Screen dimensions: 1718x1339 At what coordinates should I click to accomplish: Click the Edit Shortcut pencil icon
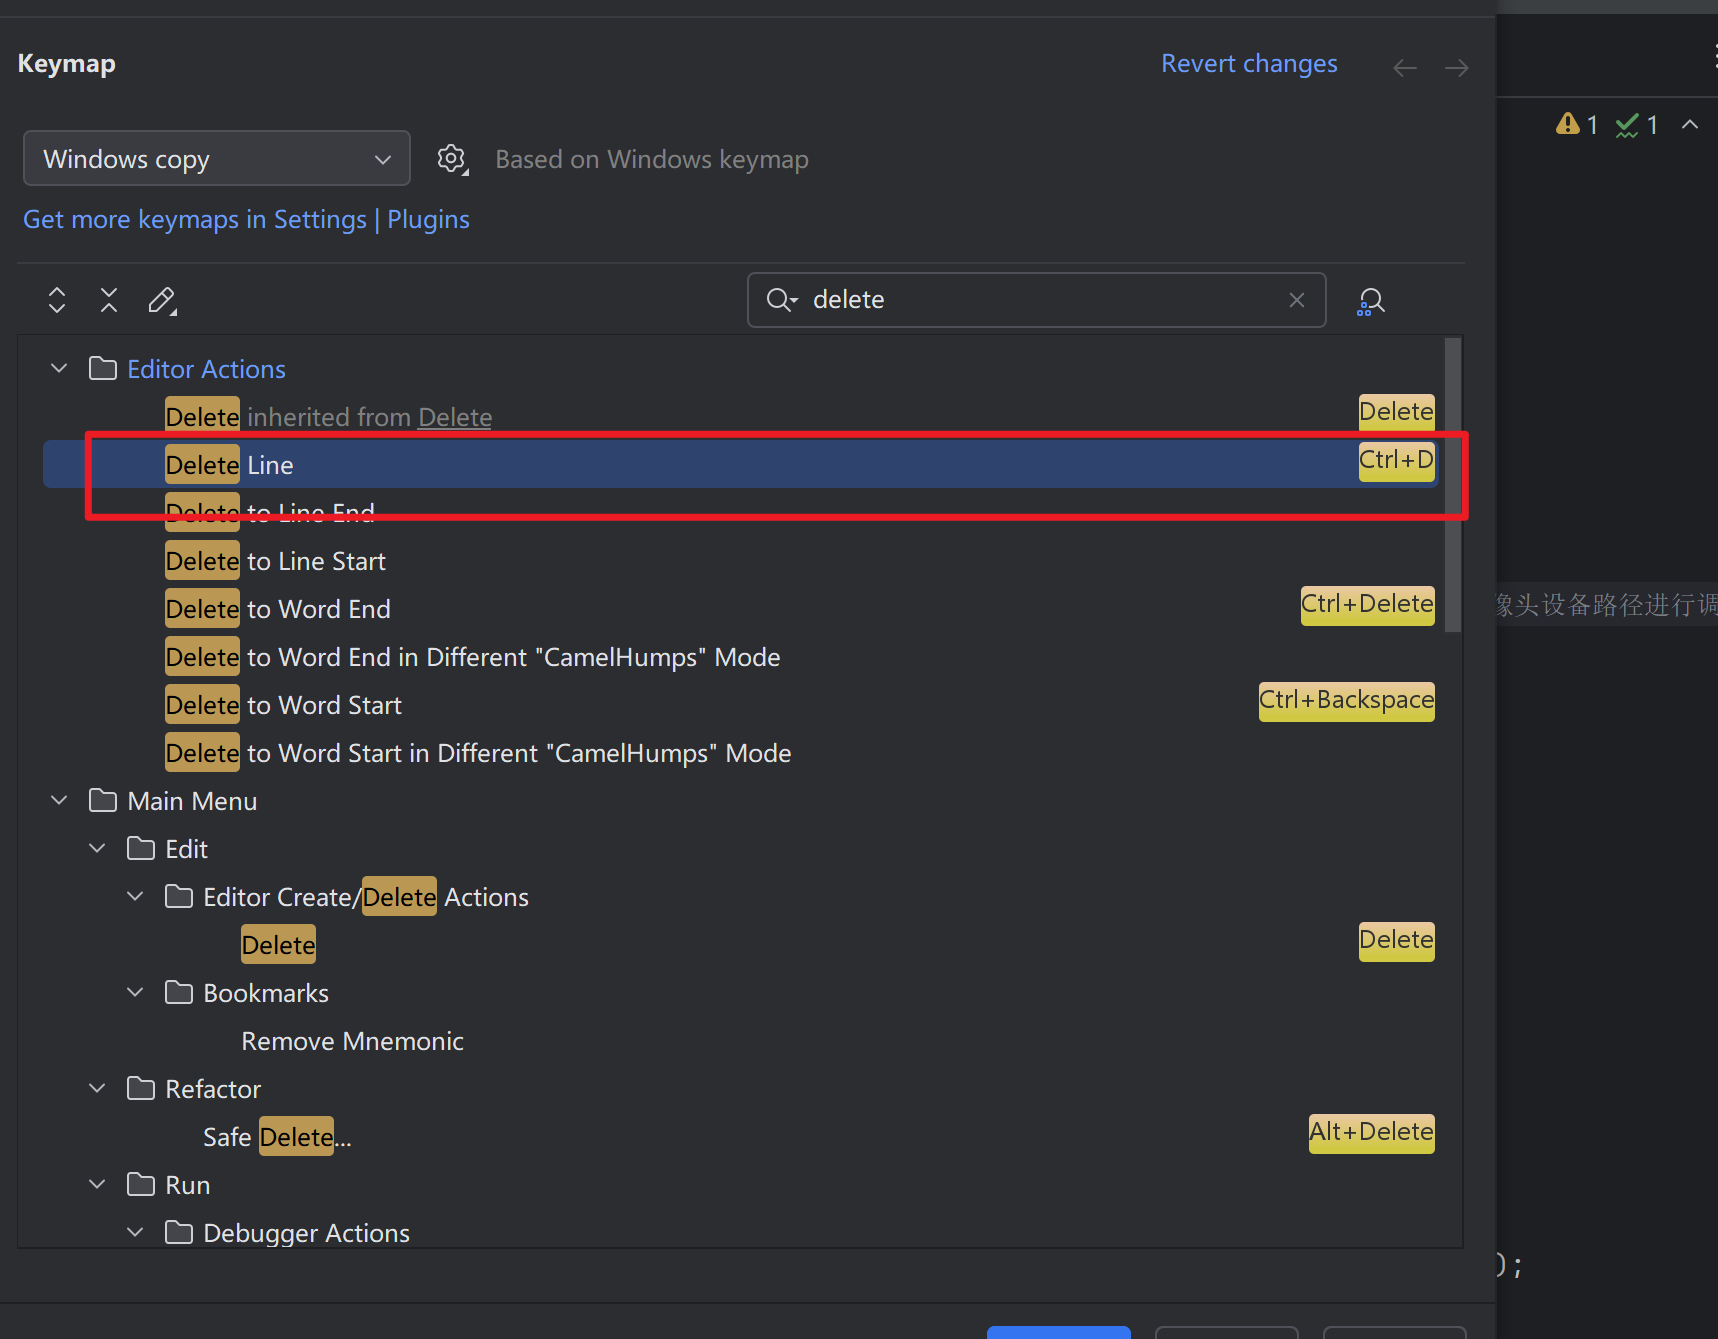click(162, 300)
